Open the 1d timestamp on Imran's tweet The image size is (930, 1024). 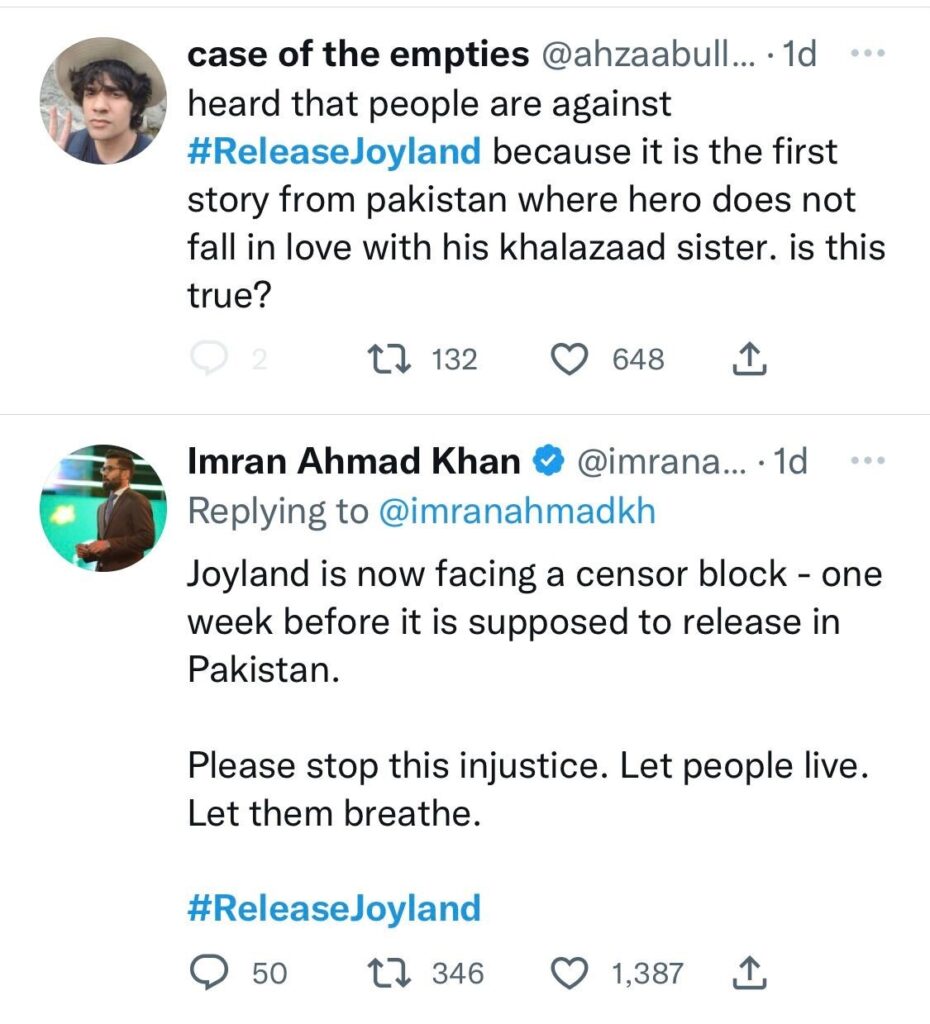click(790, 461)
